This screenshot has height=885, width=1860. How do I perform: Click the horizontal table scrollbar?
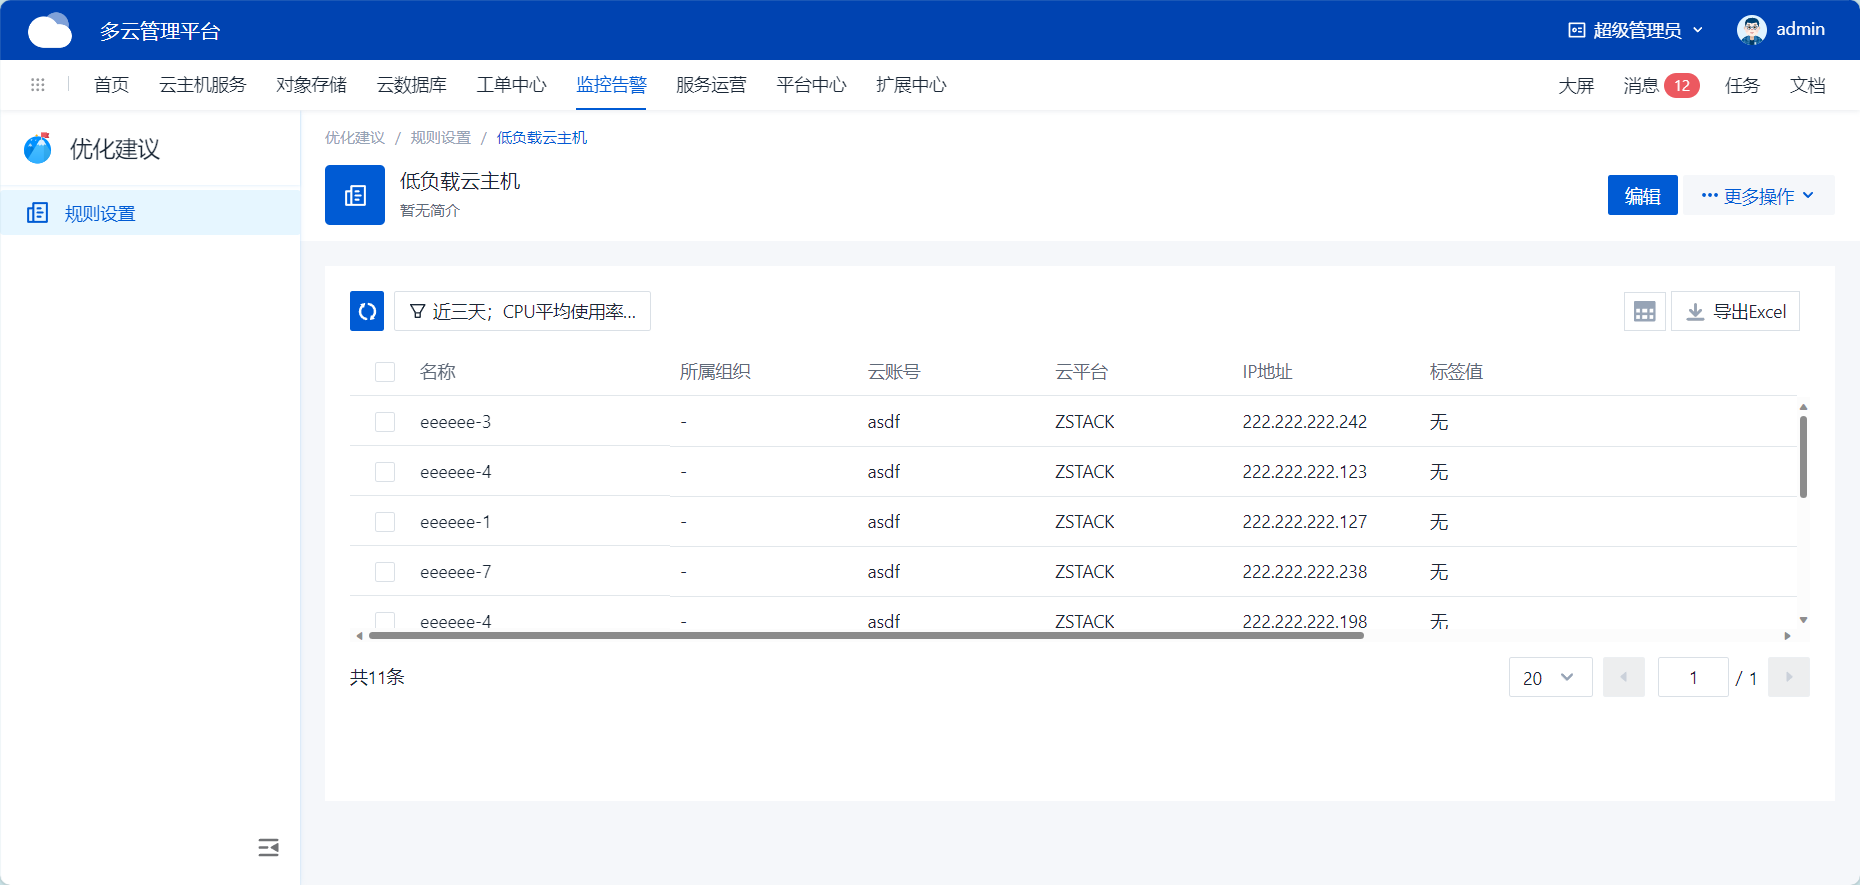(x=866, y=635)
